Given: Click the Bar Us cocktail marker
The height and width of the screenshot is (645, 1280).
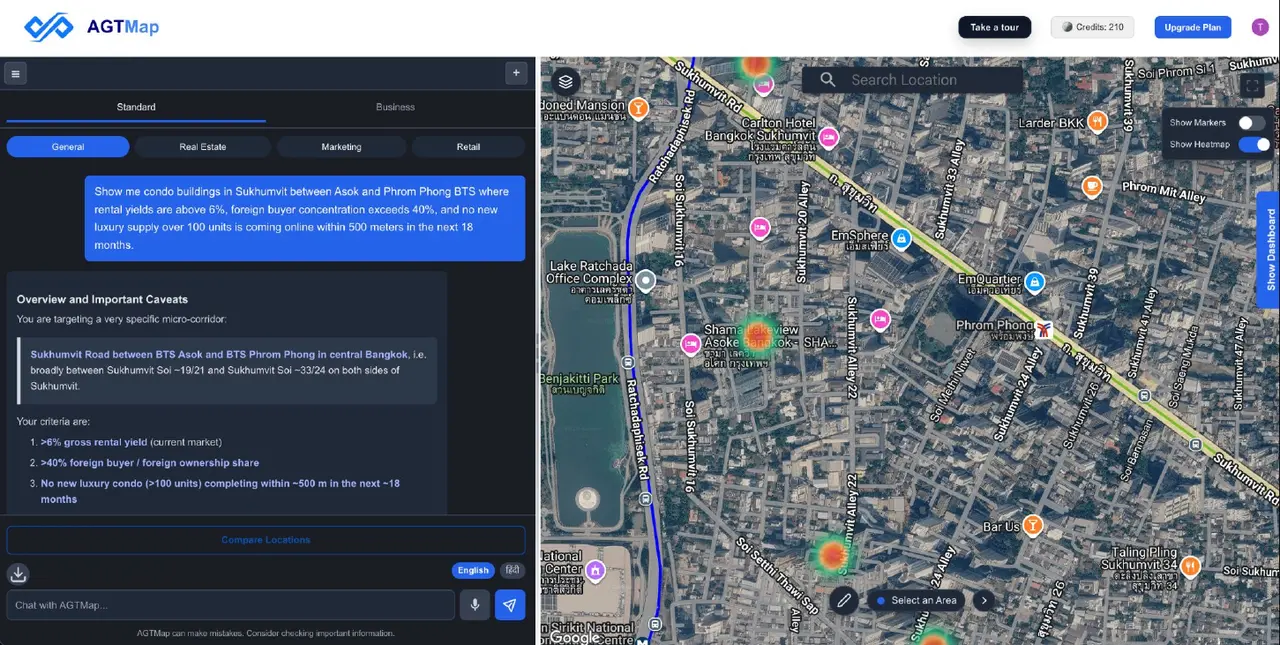Looking at the screenshot, I should [1032, 525].
